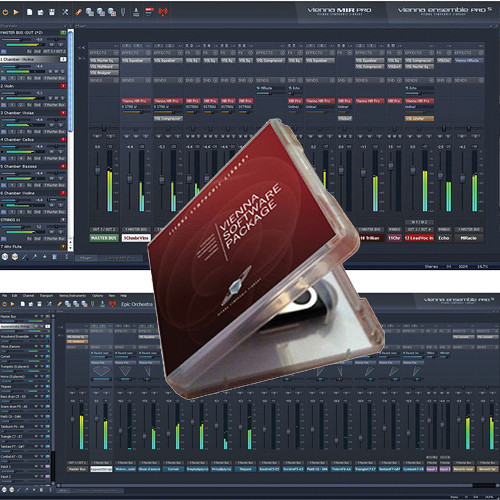Open VSL Analyzer plugin on master strip

[104, 73]
